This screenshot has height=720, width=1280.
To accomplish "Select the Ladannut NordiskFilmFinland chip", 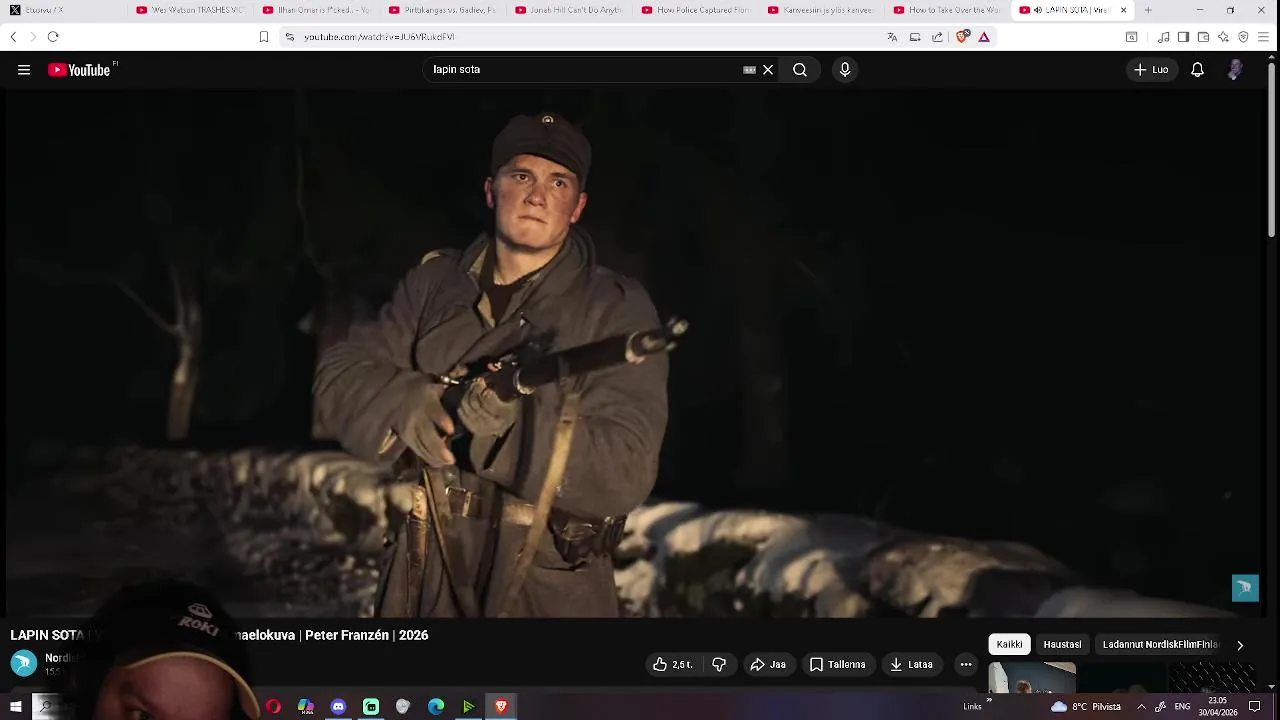I will click(x=1160, y=645).
